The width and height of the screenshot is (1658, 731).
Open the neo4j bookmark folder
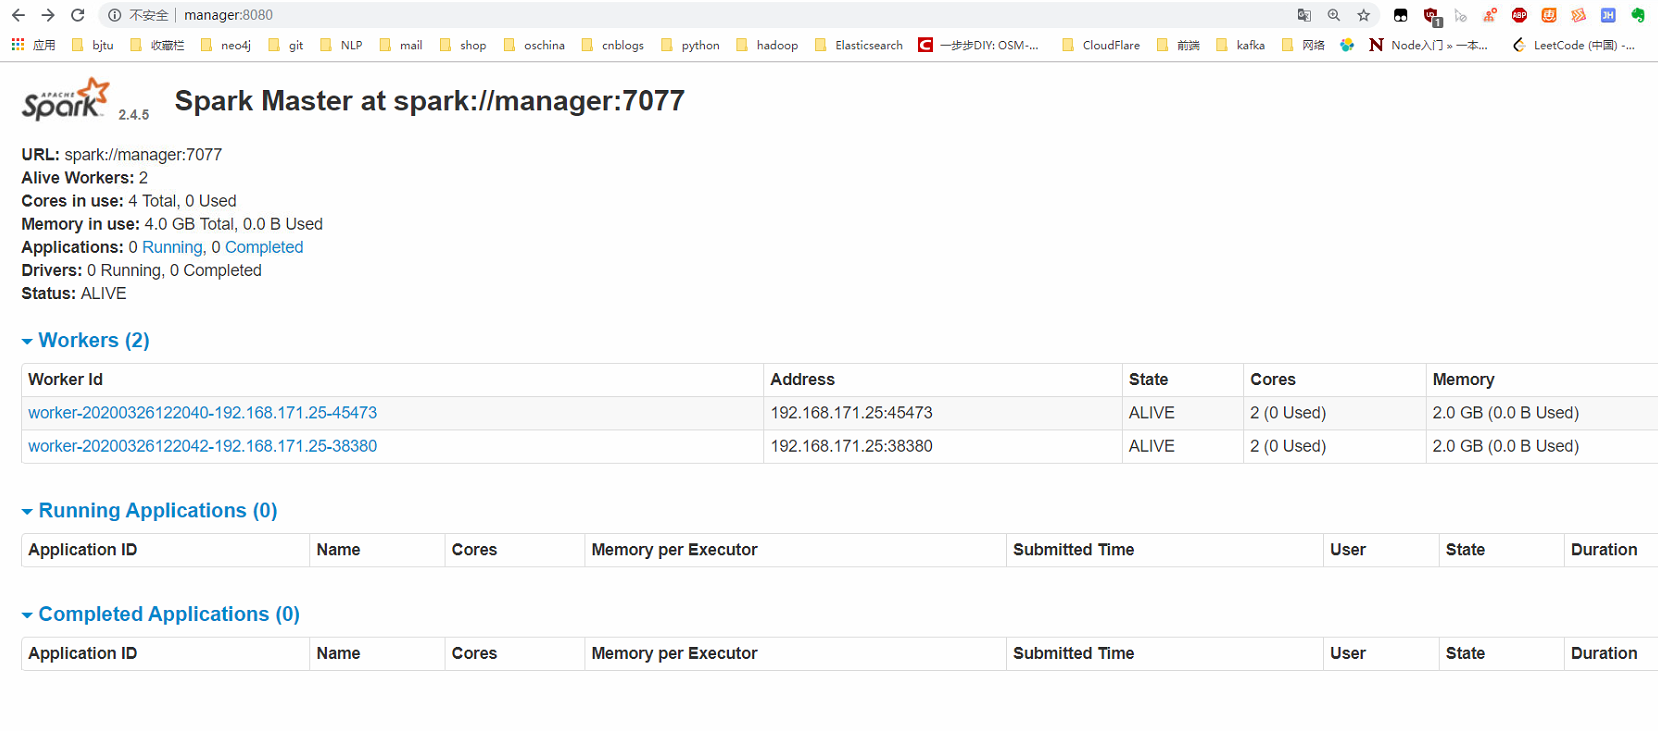click(x=226, y=45)
